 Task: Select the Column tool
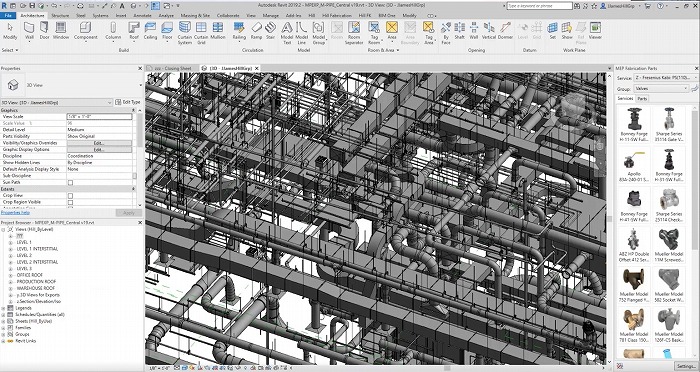(113, 31)
